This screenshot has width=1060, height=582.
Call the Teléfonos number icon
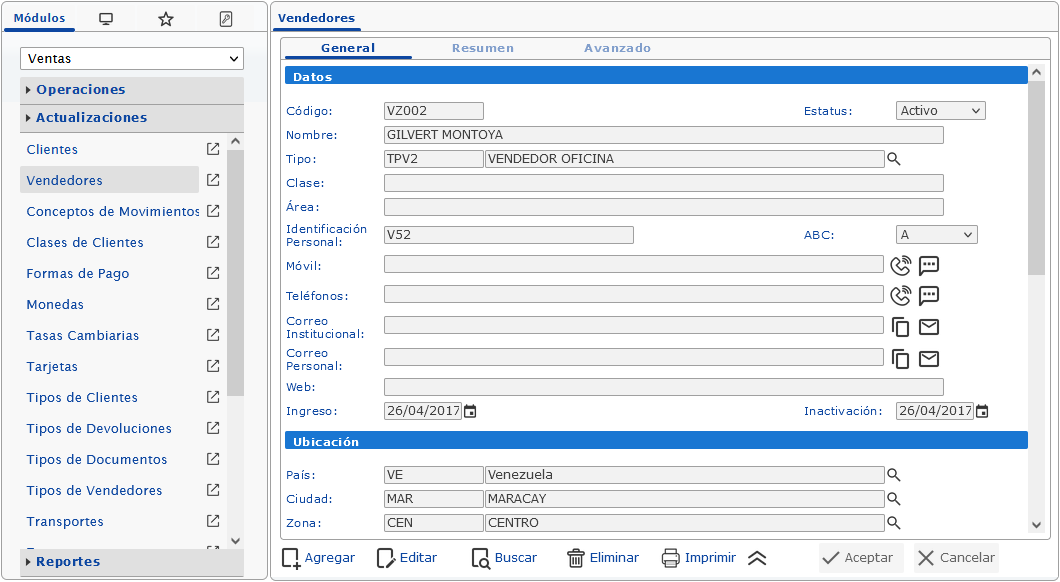[900, 295]
